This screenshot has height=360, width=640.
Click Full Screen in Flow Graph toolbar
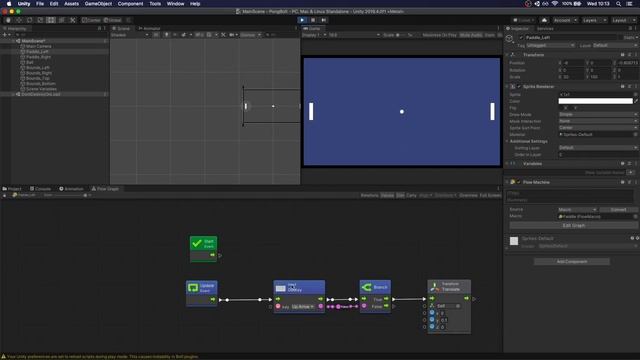tap(490, 196)
